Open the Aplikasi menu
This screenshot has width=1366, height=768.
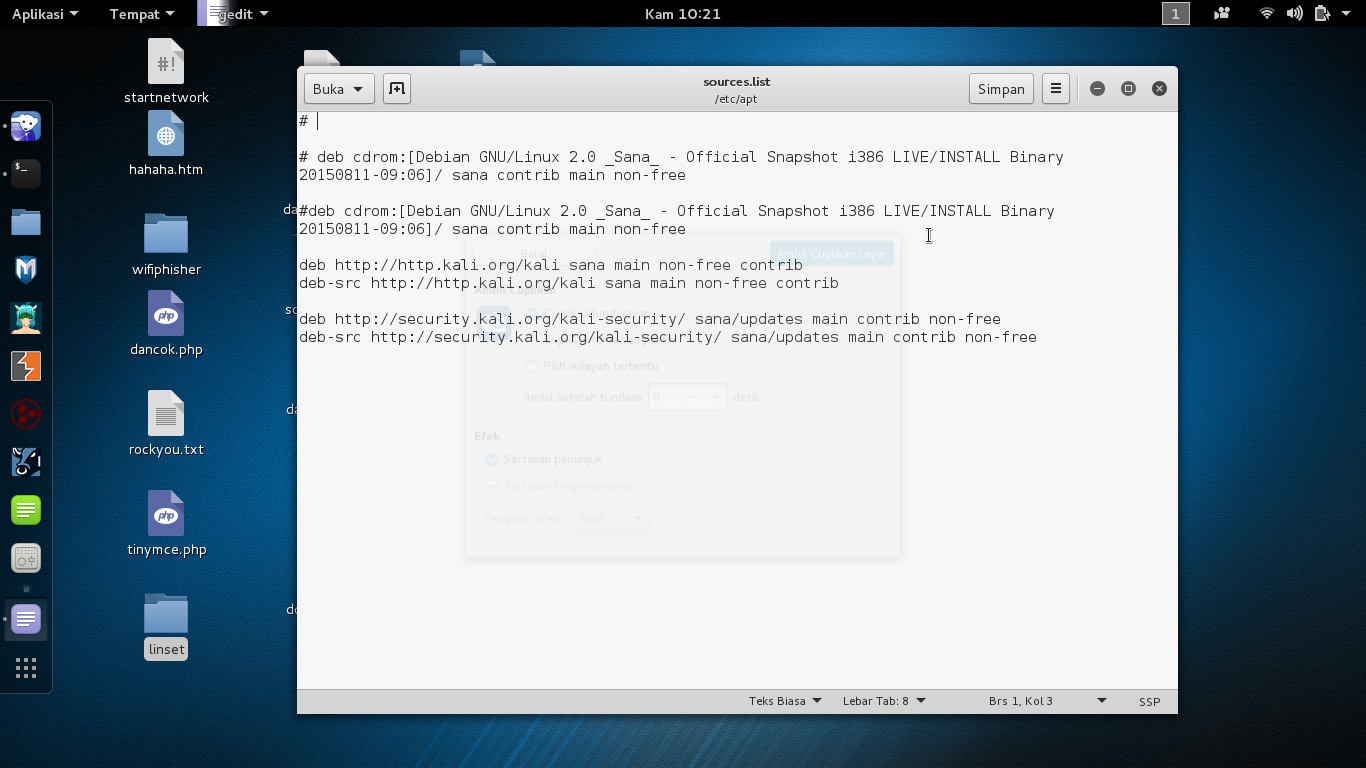tap(45, 14)
